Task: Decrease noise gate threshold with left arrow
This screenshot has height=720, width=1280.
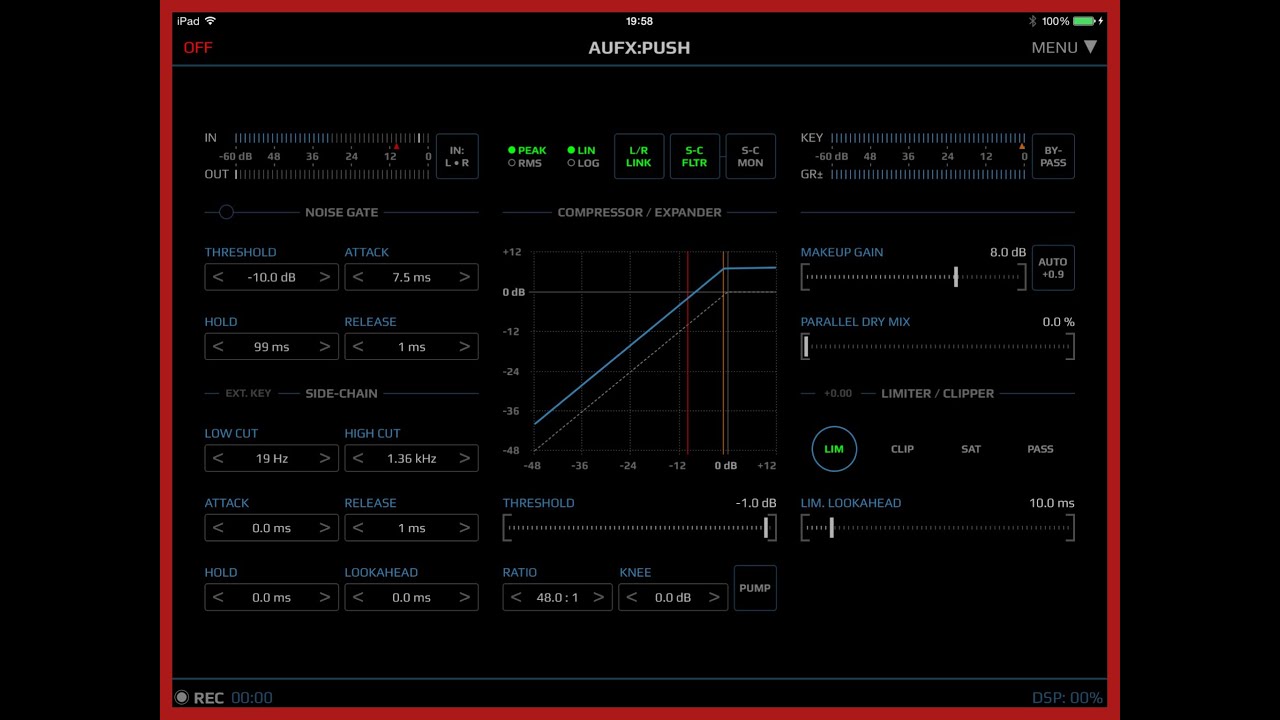Action: [218, 277]
